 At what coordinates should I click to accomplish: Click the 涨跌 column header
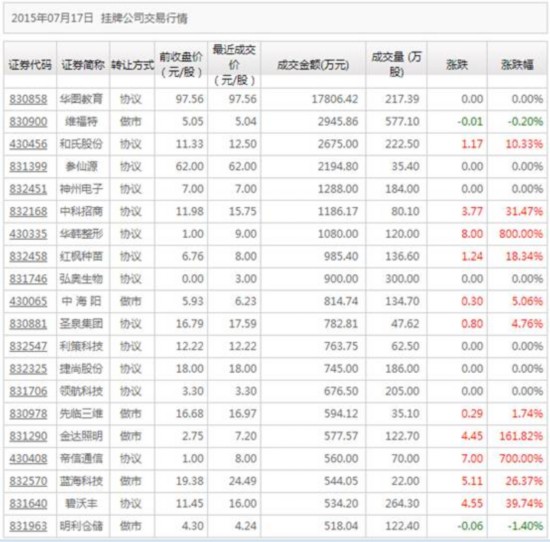pos(457,65)
